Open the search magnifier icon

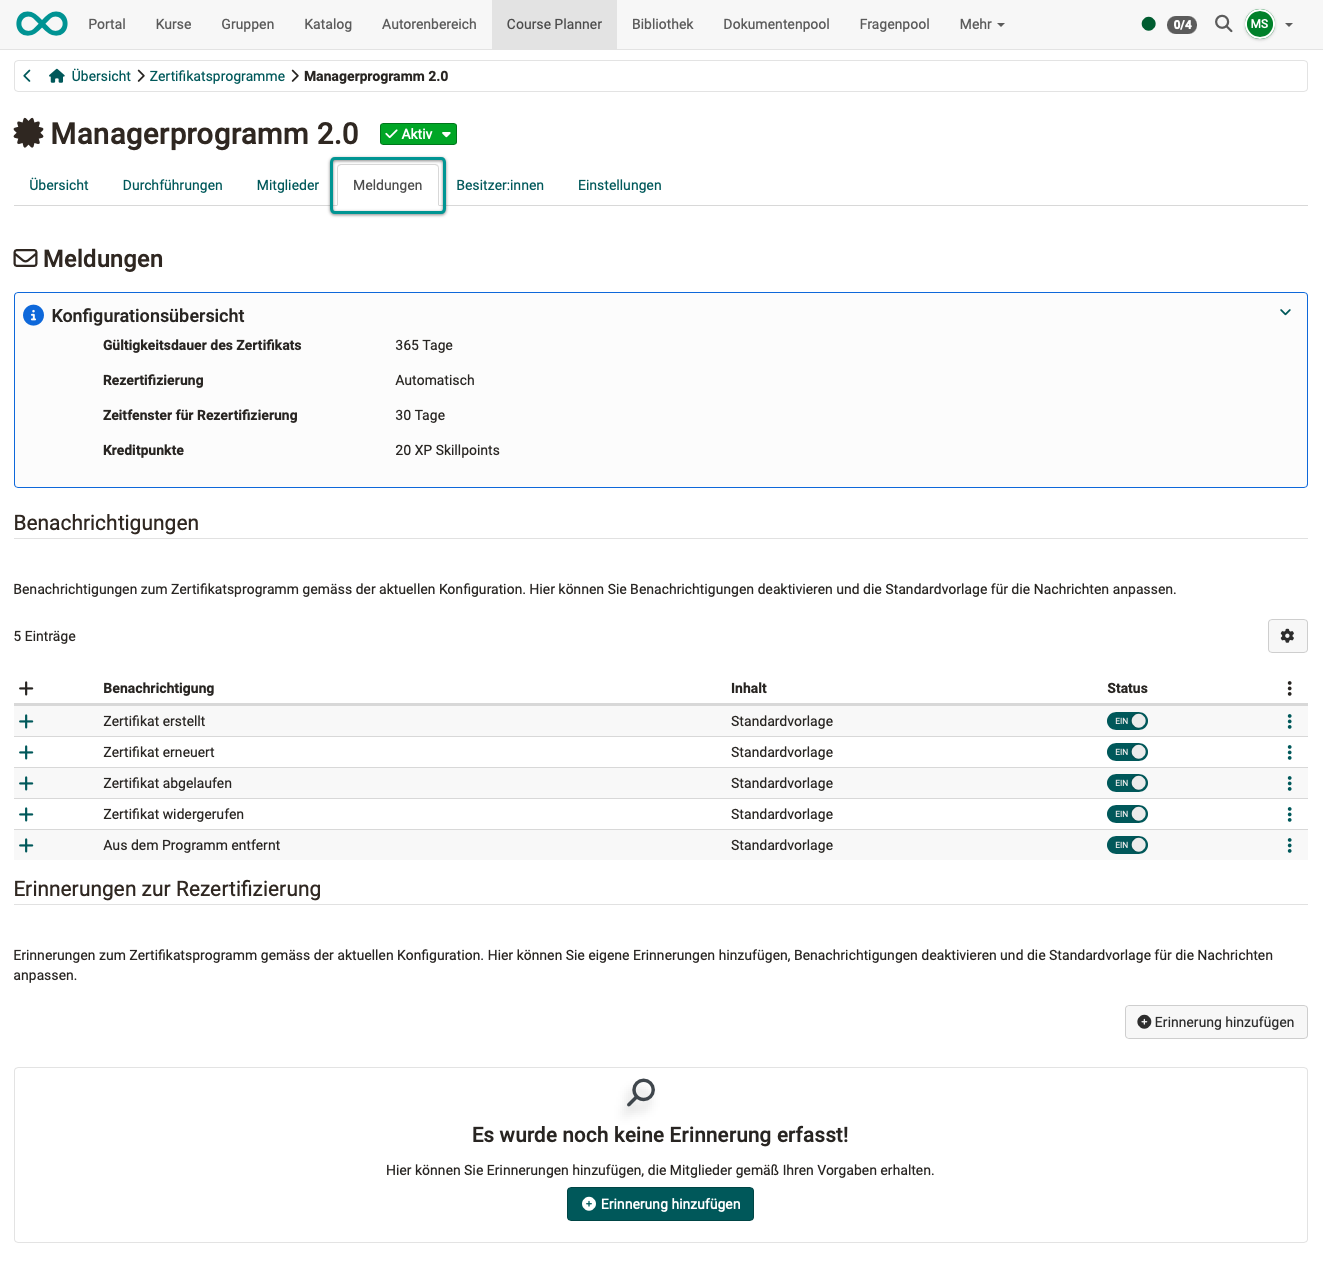[1223, 24]
